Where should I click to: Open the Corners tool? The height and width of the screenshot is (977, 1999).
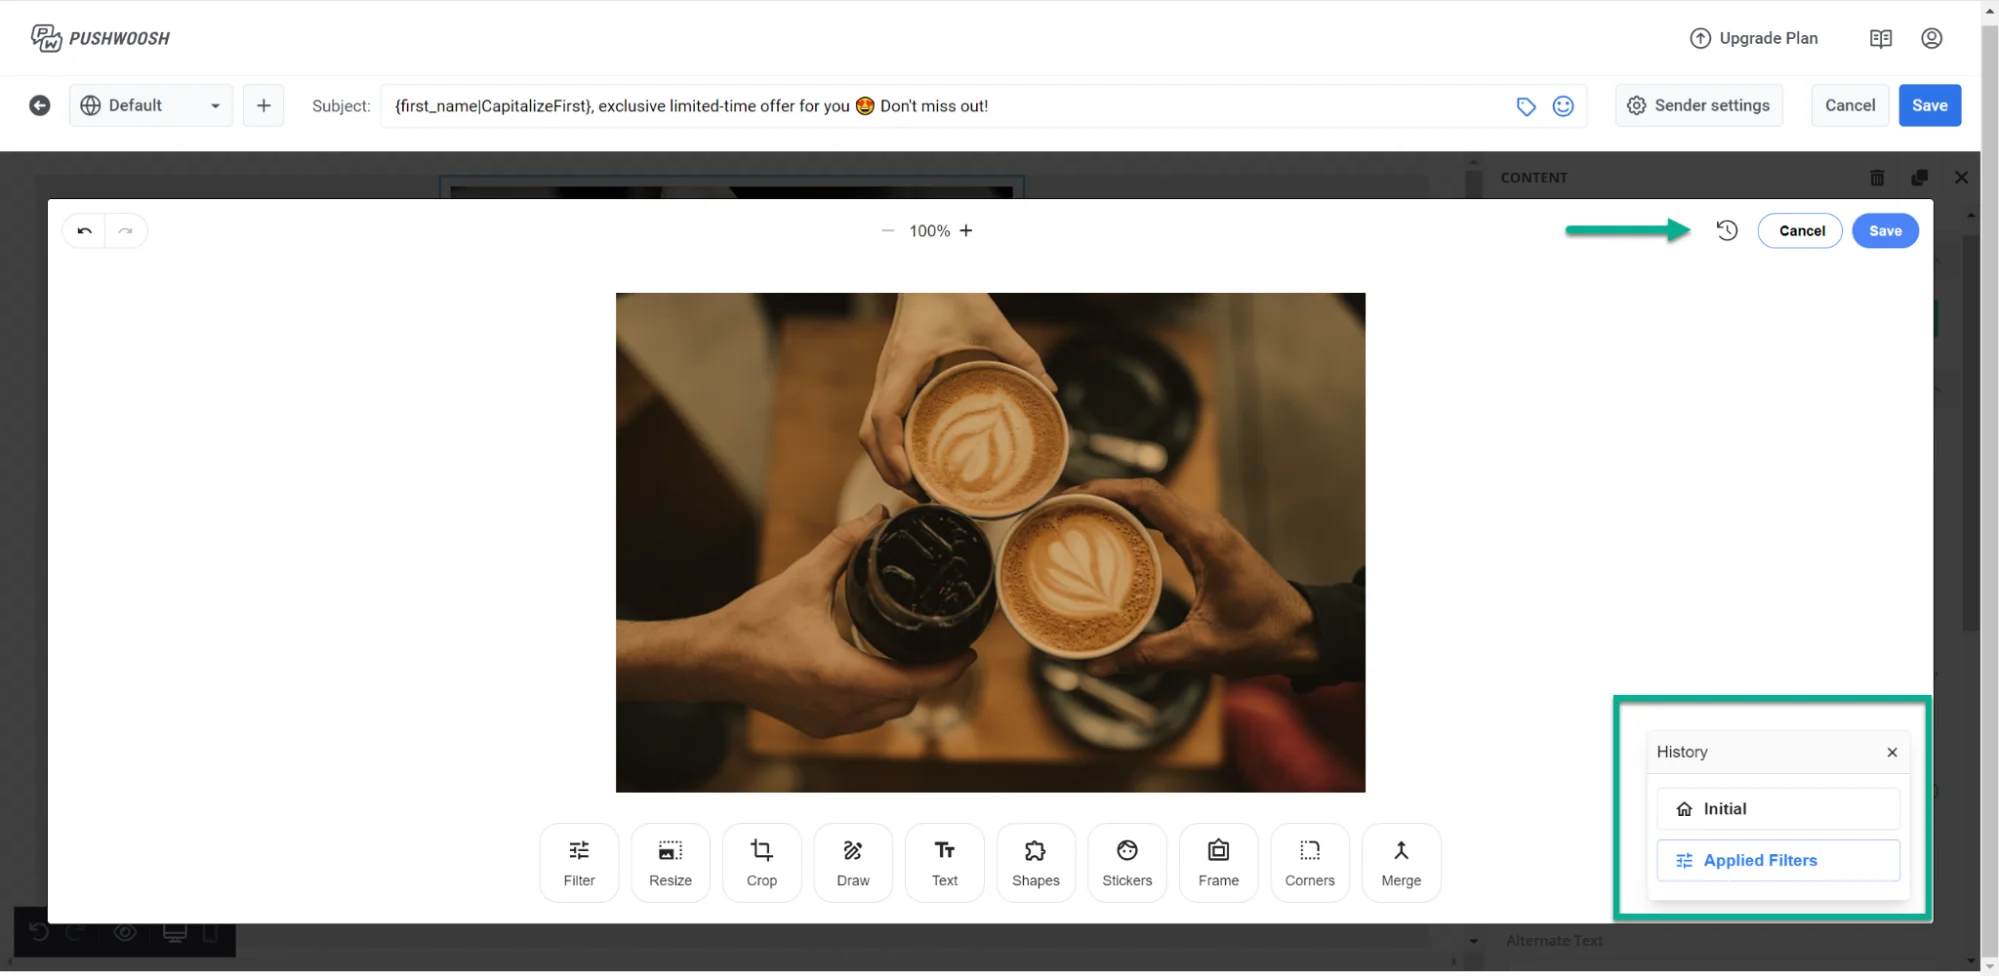(1309, 862)
